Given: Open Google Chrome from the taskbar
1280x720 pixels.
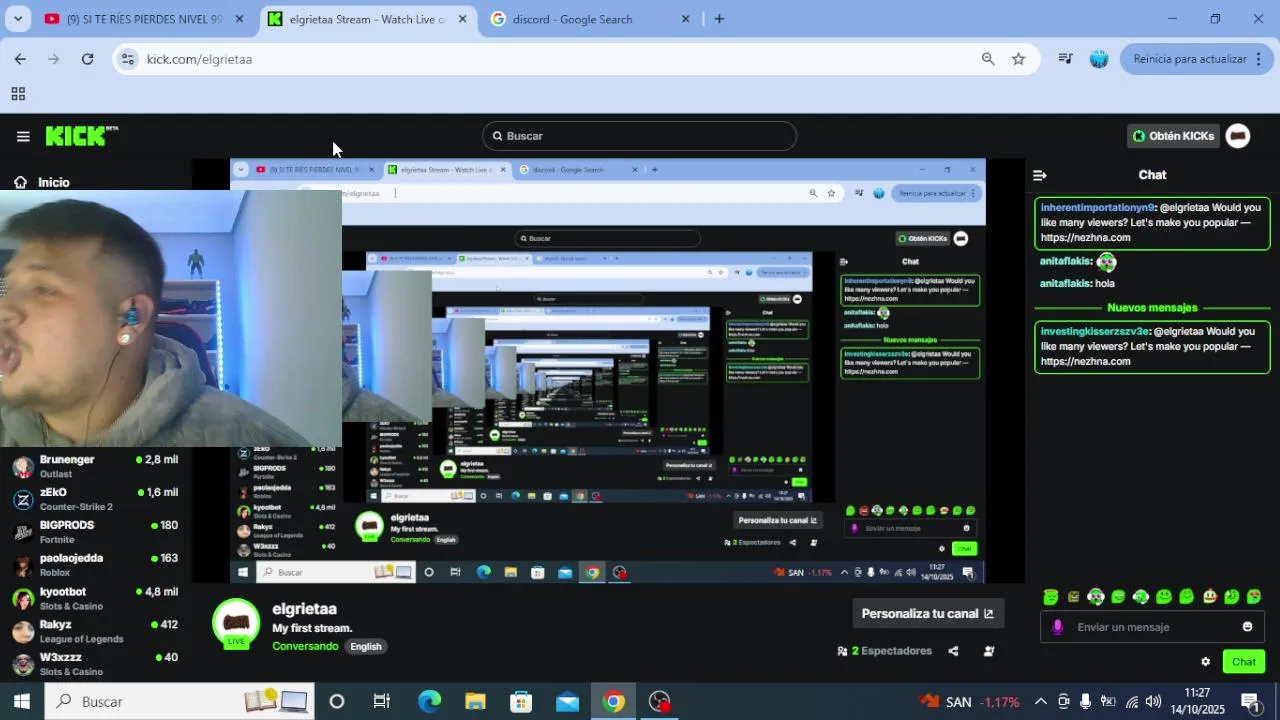Looking at the screenshot, I should (614, 702).
